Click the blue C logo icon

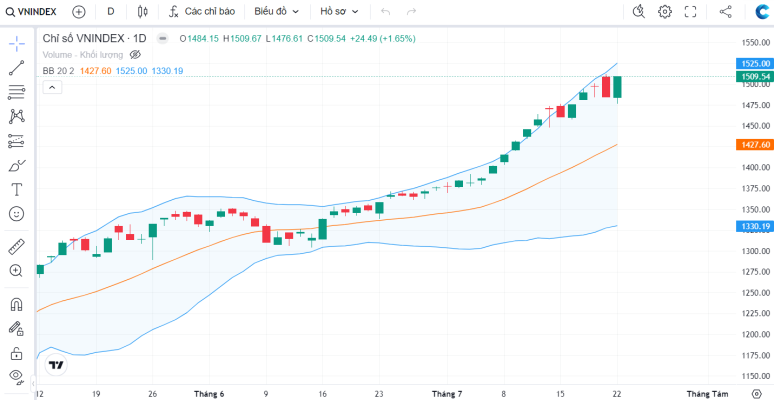763,12
